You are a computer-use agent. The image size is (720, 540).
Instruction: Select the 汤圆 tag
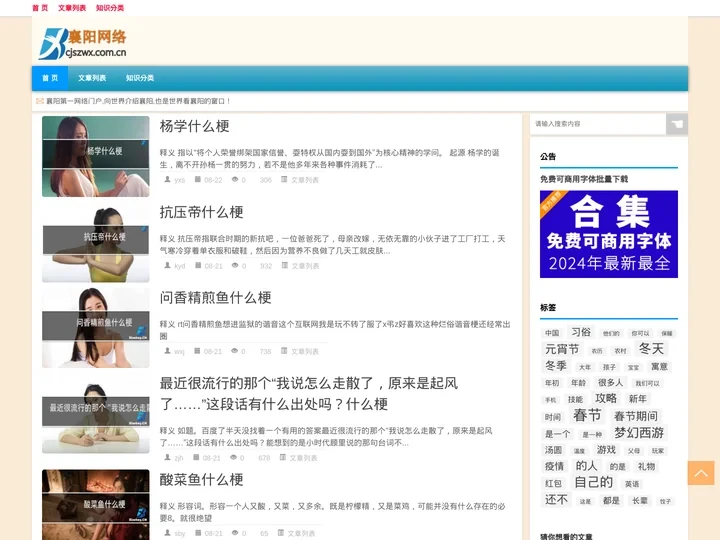pyautogui.click(x=553, y=450)
